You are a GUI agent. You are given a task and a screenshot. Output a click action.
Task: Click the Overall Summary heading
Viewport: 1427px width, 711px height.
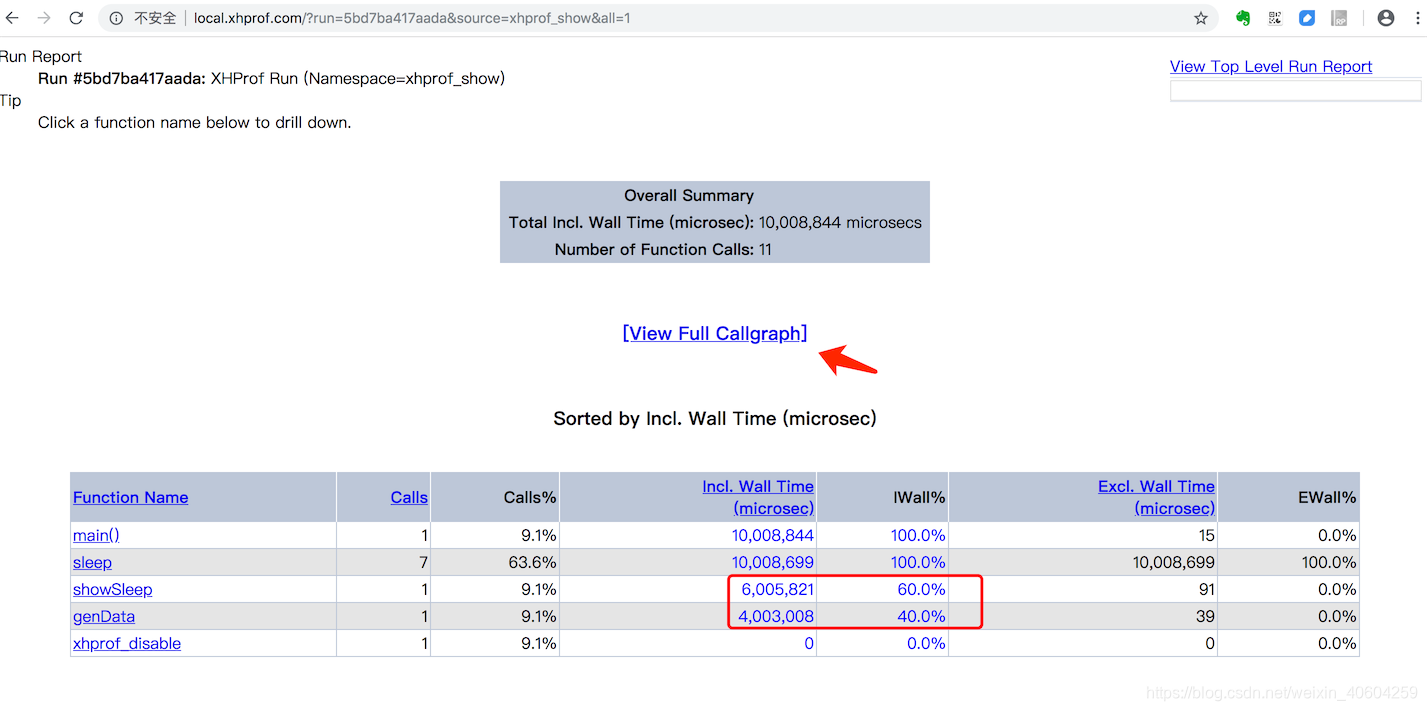(x=689, y=195)
